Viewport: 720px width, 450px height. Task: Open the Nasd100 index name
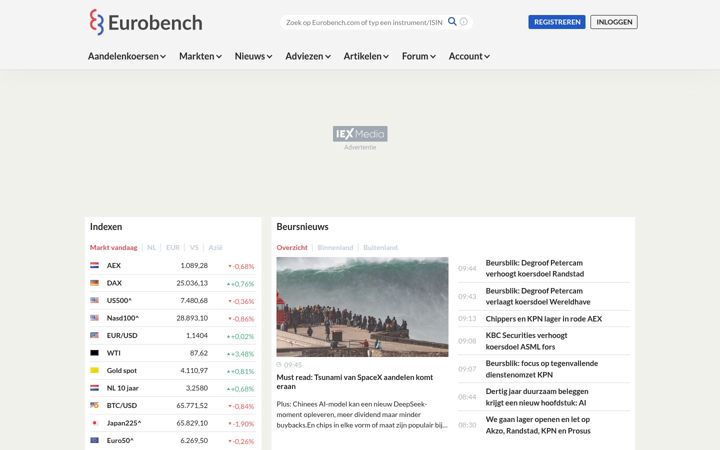point(123,318)
